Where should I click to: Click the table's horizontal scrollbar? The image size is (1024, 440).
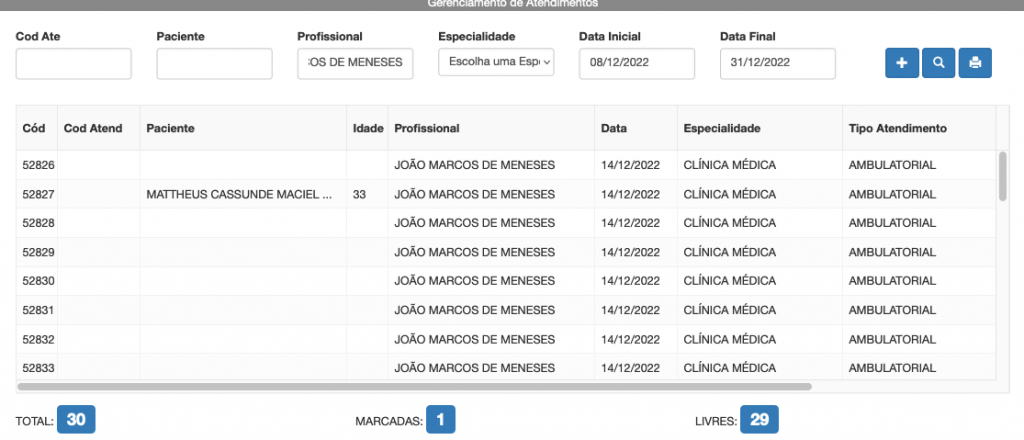tap(415, 386)
